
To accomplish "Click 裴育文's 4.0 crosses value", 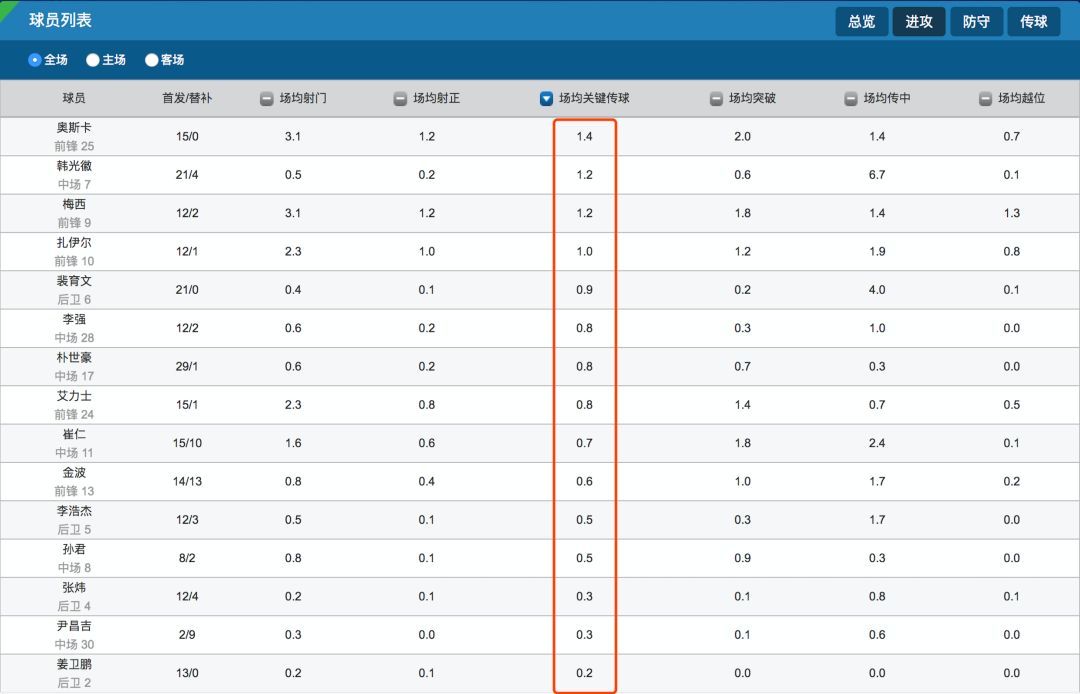I will point(877,290).
